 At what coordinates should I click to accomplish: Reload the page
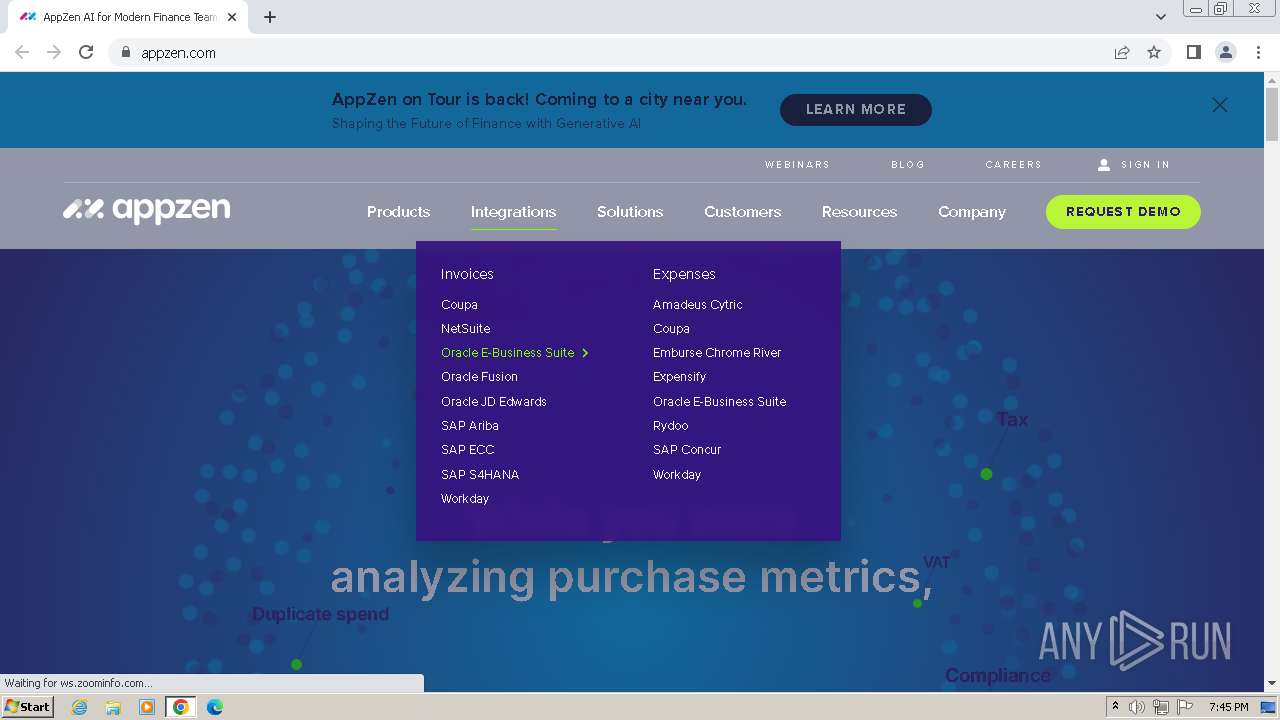tap(86, 52)
